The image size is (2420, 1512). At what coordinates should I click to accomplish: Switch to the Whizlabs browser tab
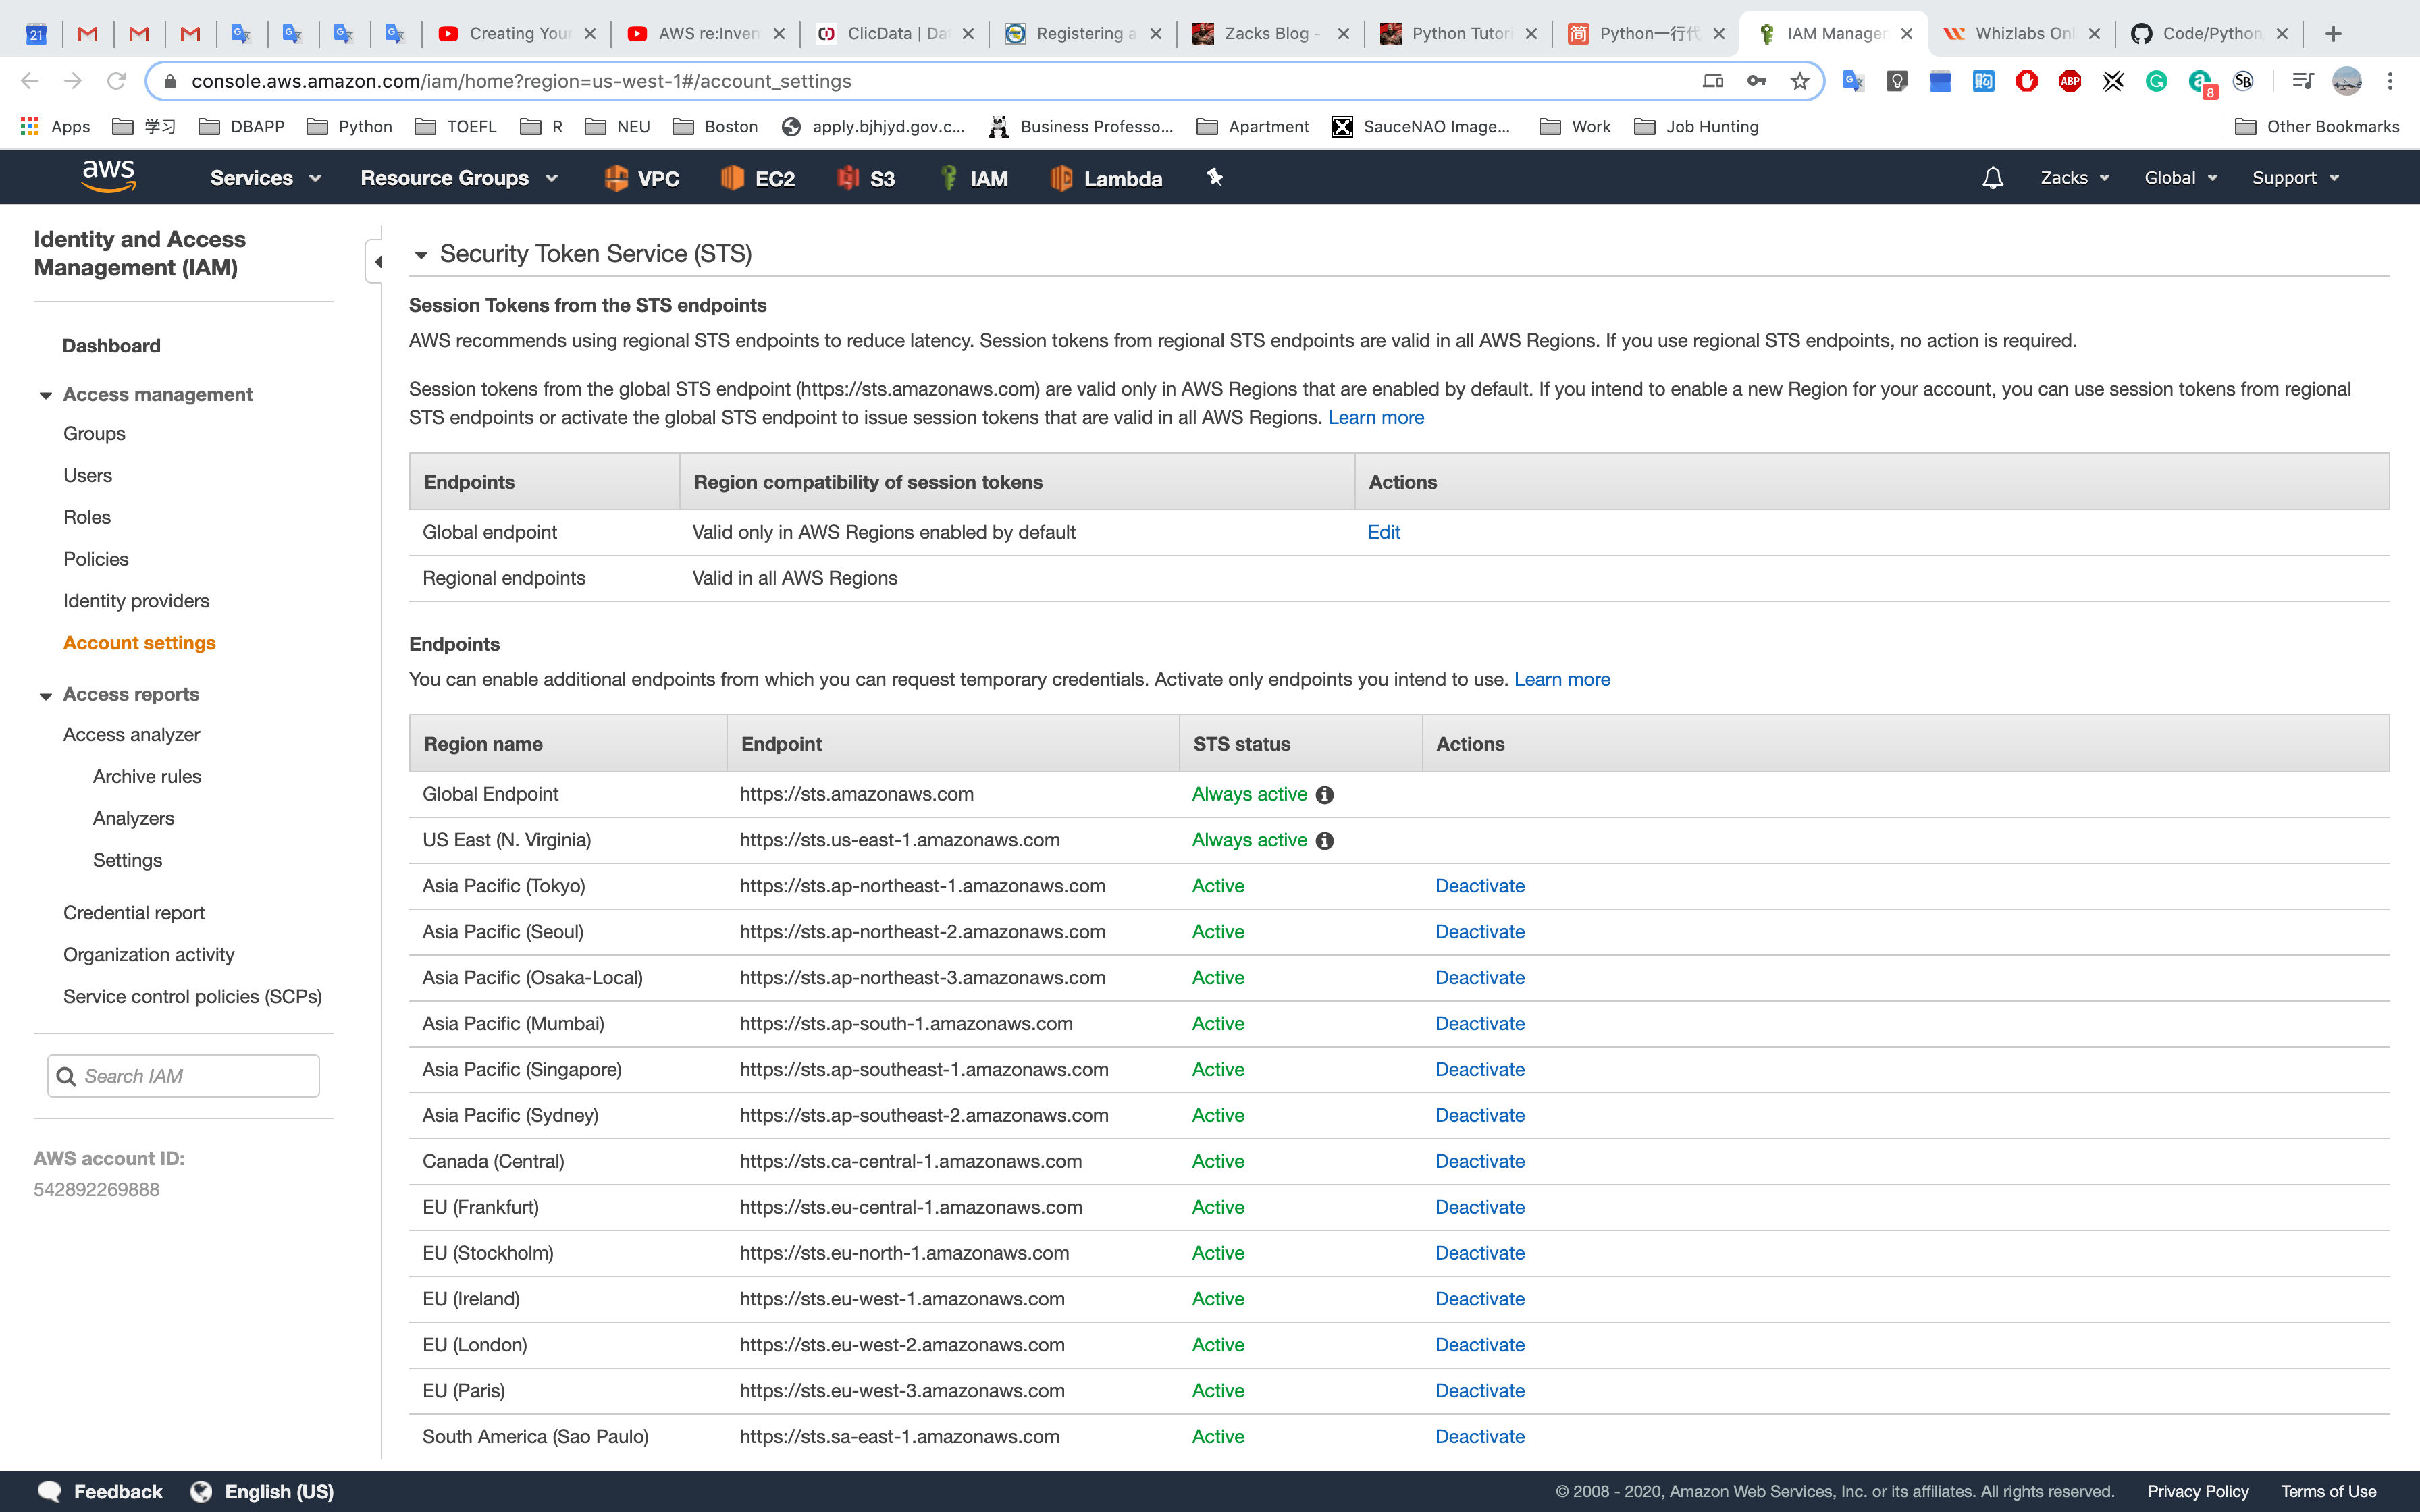coord(2020,33)
